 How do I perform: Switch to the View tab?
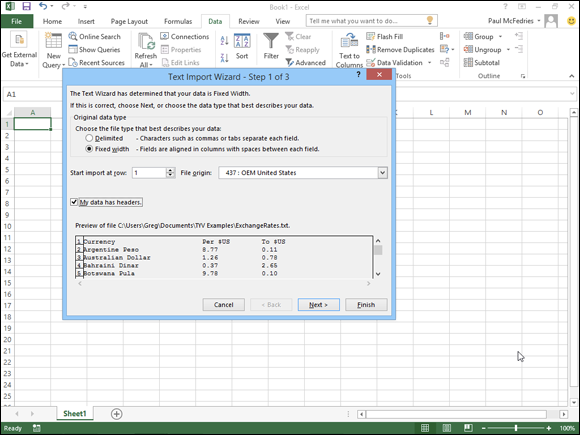282,21
